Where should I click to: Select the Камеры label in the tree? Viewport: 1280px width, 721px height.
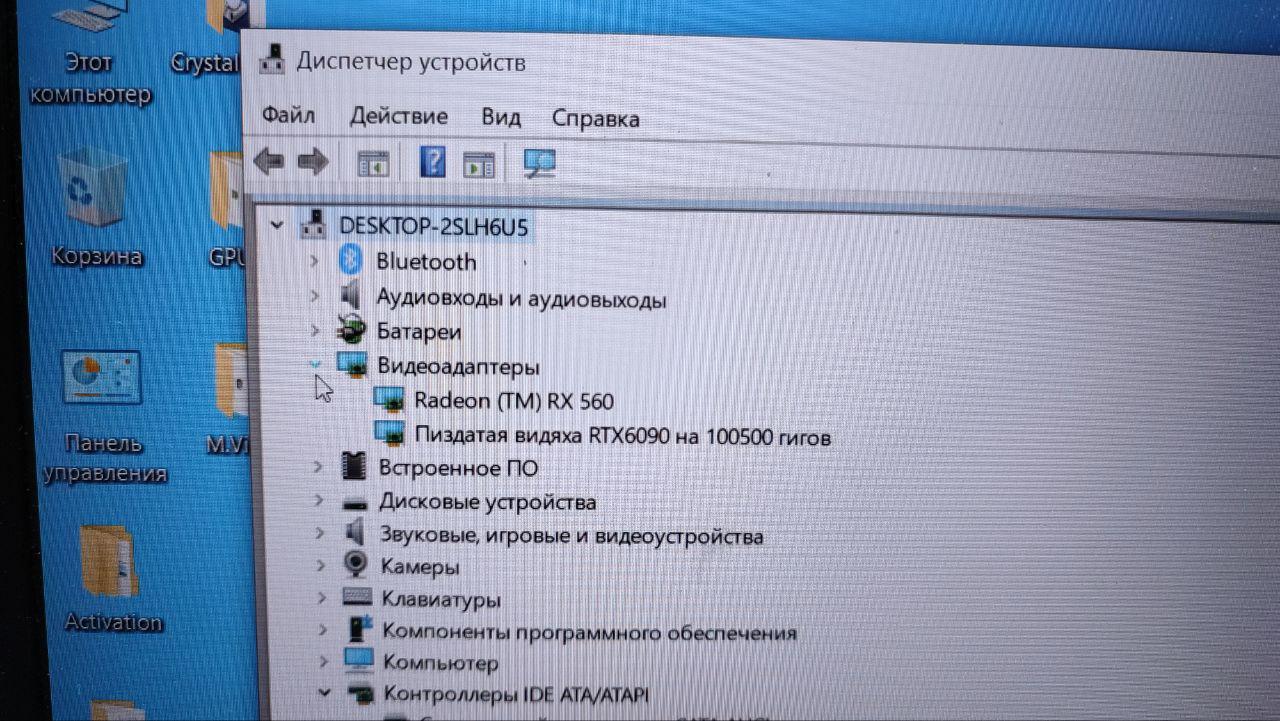pyautogui.click(x=420, y=567)
